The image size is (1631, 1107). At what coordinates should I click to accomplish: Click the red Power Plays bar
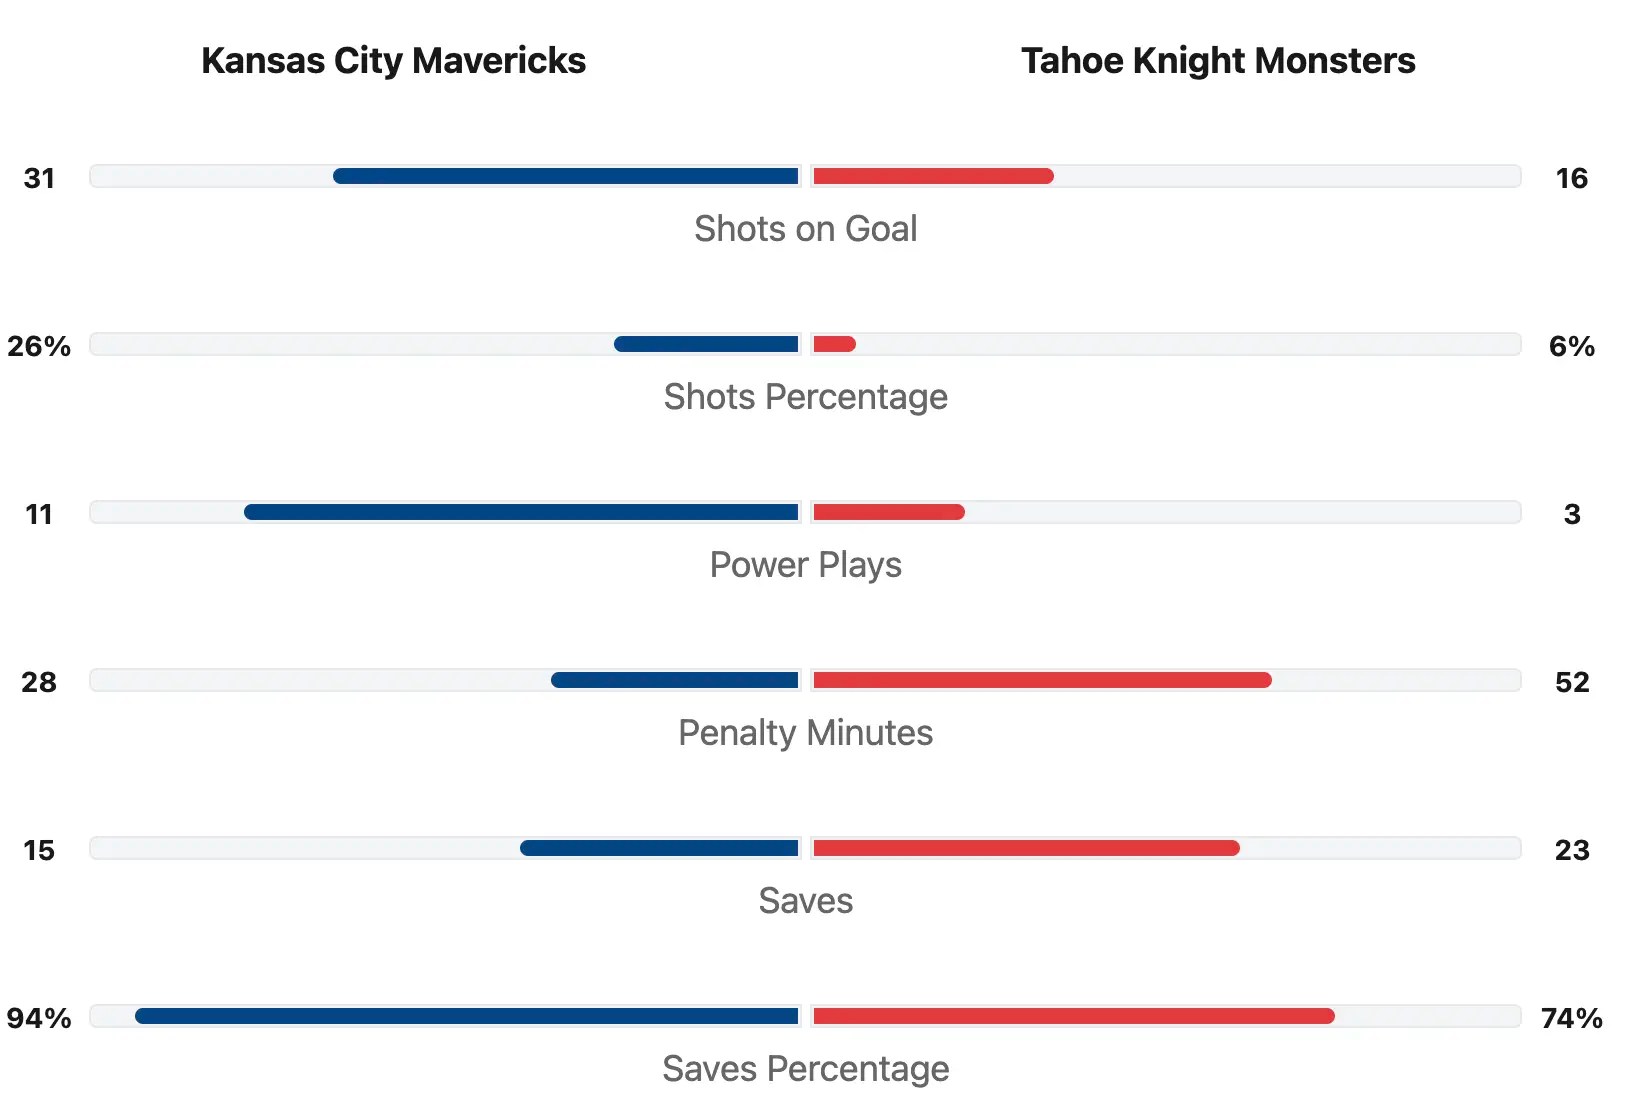click(x=889, y=512)
